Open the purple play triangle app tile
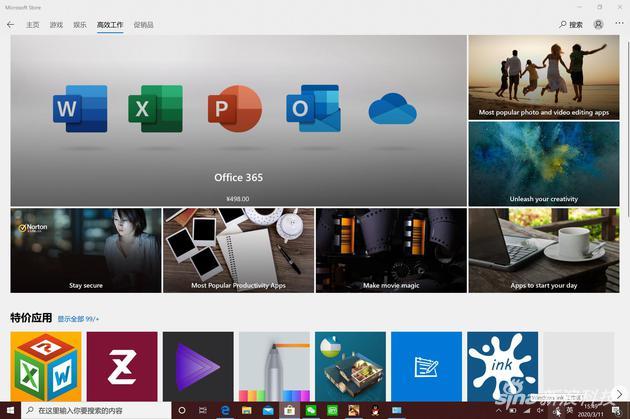630x419 pixels. [x=198, y=366]
